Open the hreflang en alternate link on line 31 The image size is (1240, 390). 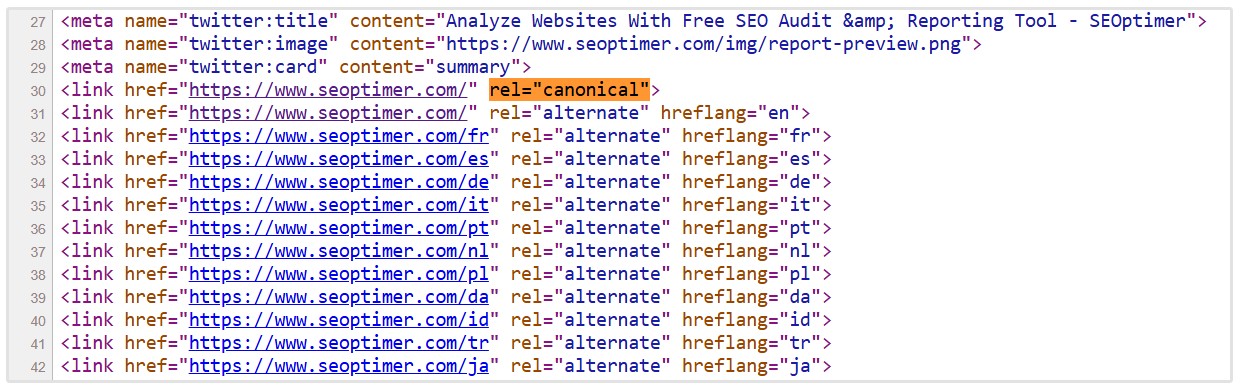coord(328,113)
